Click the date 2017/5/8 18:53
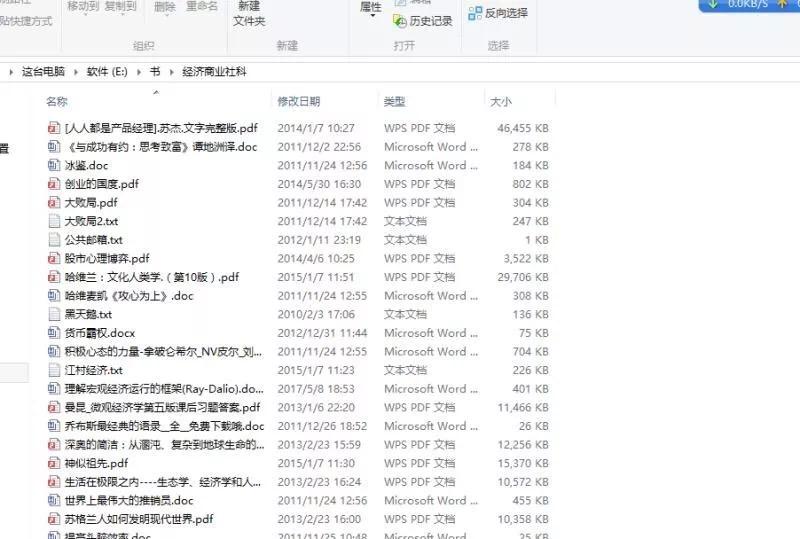 click(x=316, y=389)
